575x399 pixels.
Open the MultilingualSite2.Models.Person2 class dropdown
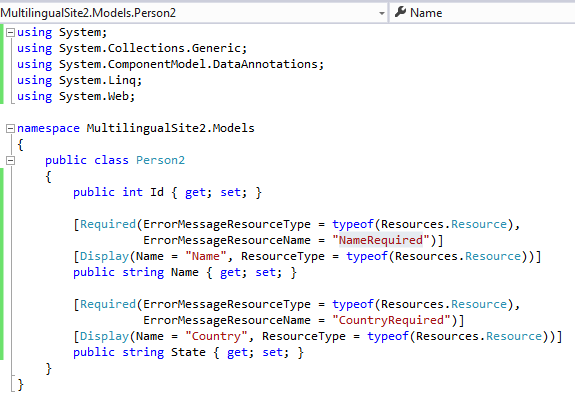click(193, 13)
